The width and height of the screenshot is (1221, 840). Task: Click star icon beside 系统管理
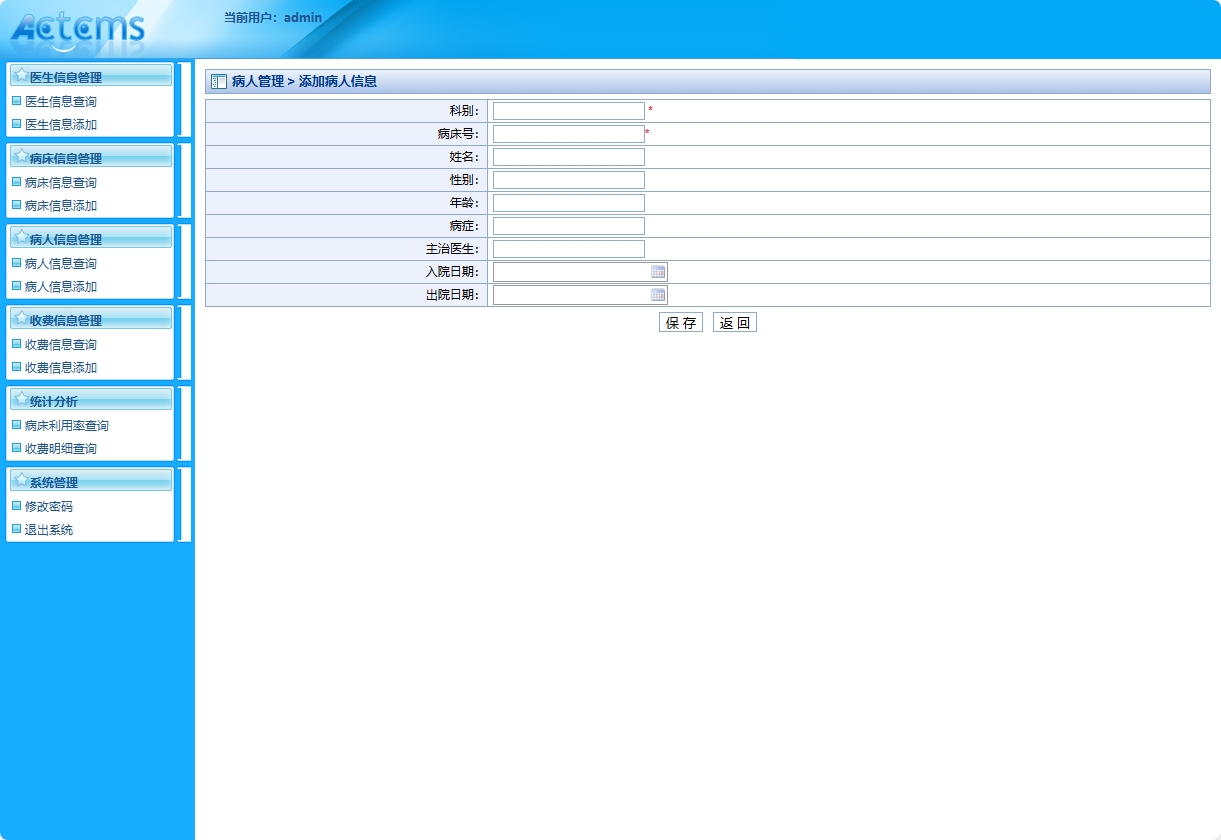coord(21,480)
